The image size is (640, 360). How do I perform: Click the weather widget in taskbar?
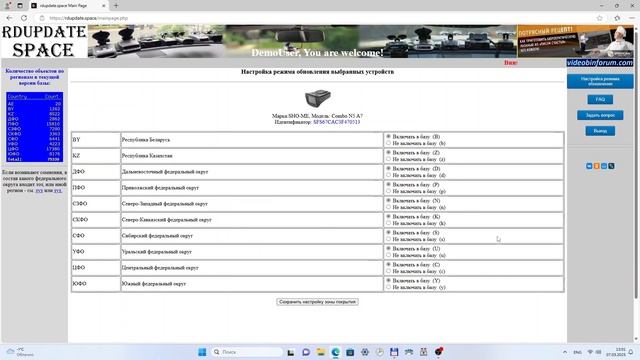pyautogui.click(x=20, y=352)
